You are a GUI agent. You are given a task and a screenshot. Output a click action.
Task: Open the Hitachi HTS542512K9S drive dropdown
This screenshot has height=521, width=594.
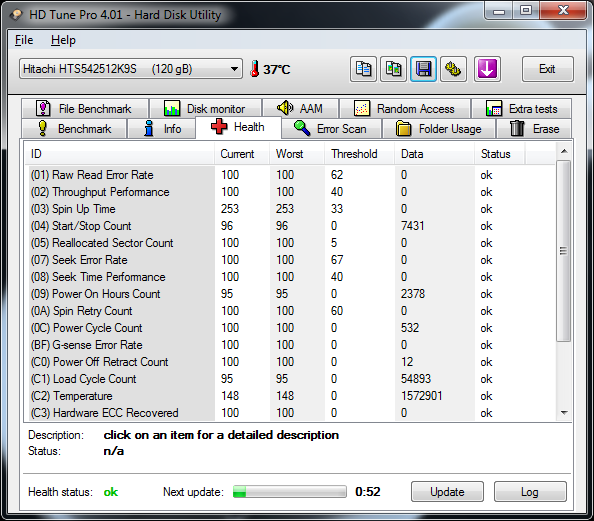(131, 69)
